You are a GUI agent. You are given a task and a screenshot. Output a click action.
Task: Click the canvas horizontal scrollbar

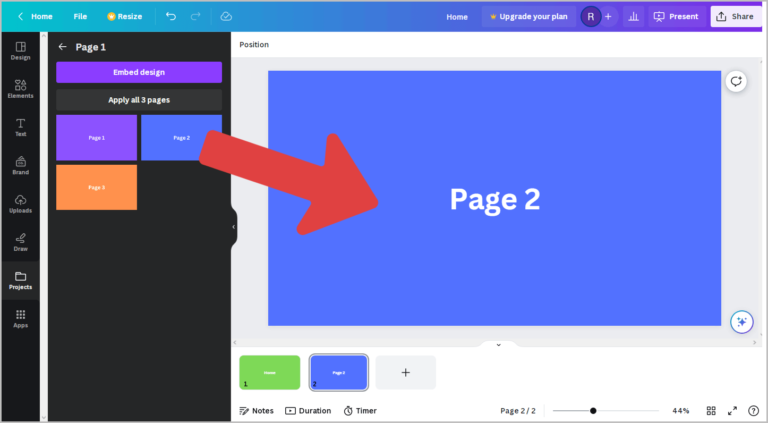click(495, 342)
